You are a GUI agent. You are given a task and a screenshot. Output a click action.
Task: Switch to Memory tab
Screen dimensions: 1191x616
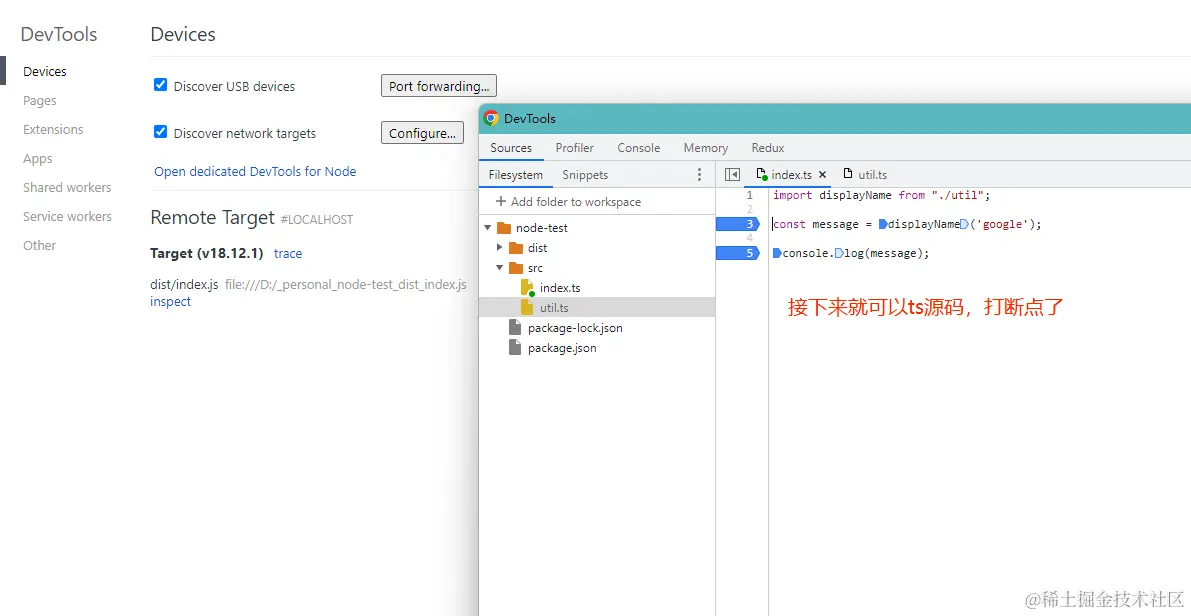[x=706, y=147]
